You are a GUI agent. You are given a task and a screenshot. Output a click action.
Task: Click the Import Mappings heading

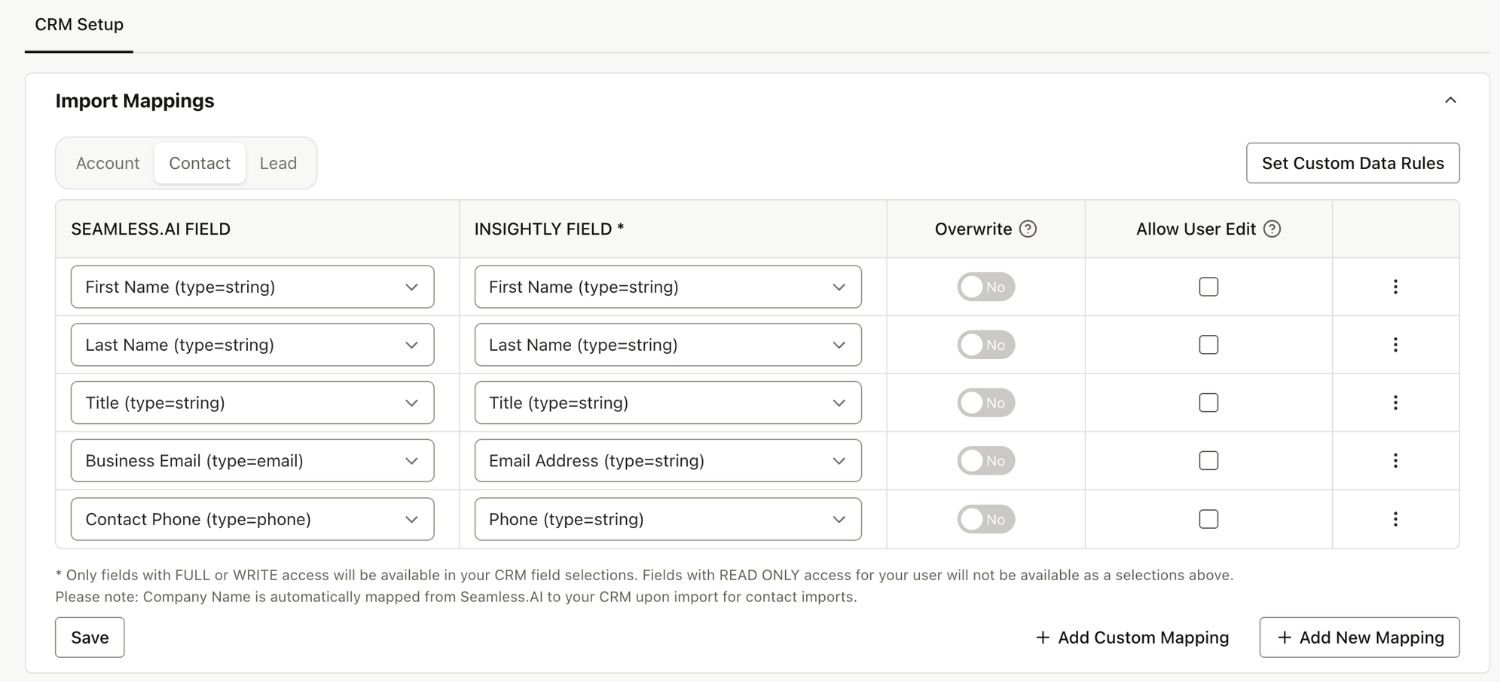click(135, 101)
